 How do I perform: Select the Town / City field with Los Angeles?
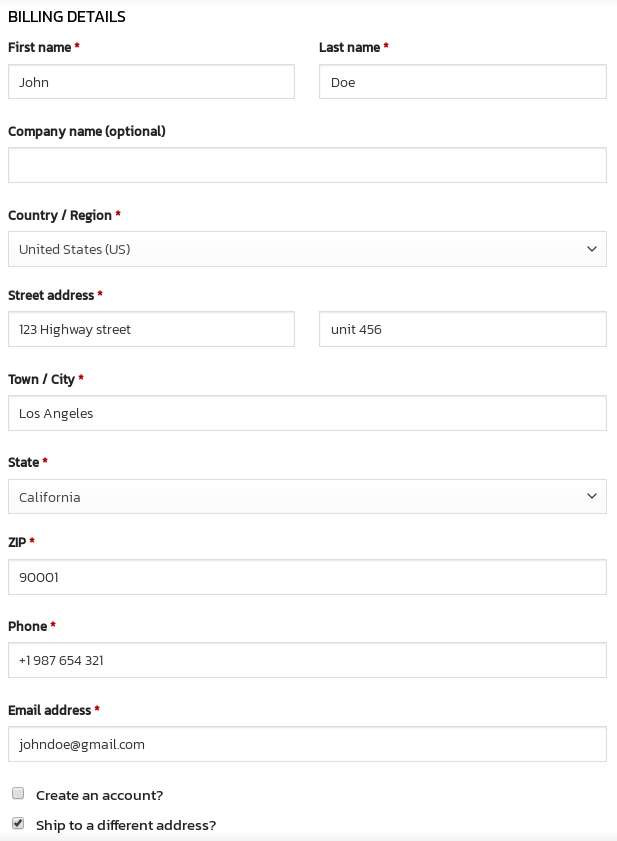pyautogui.click(x=307, y=413)
